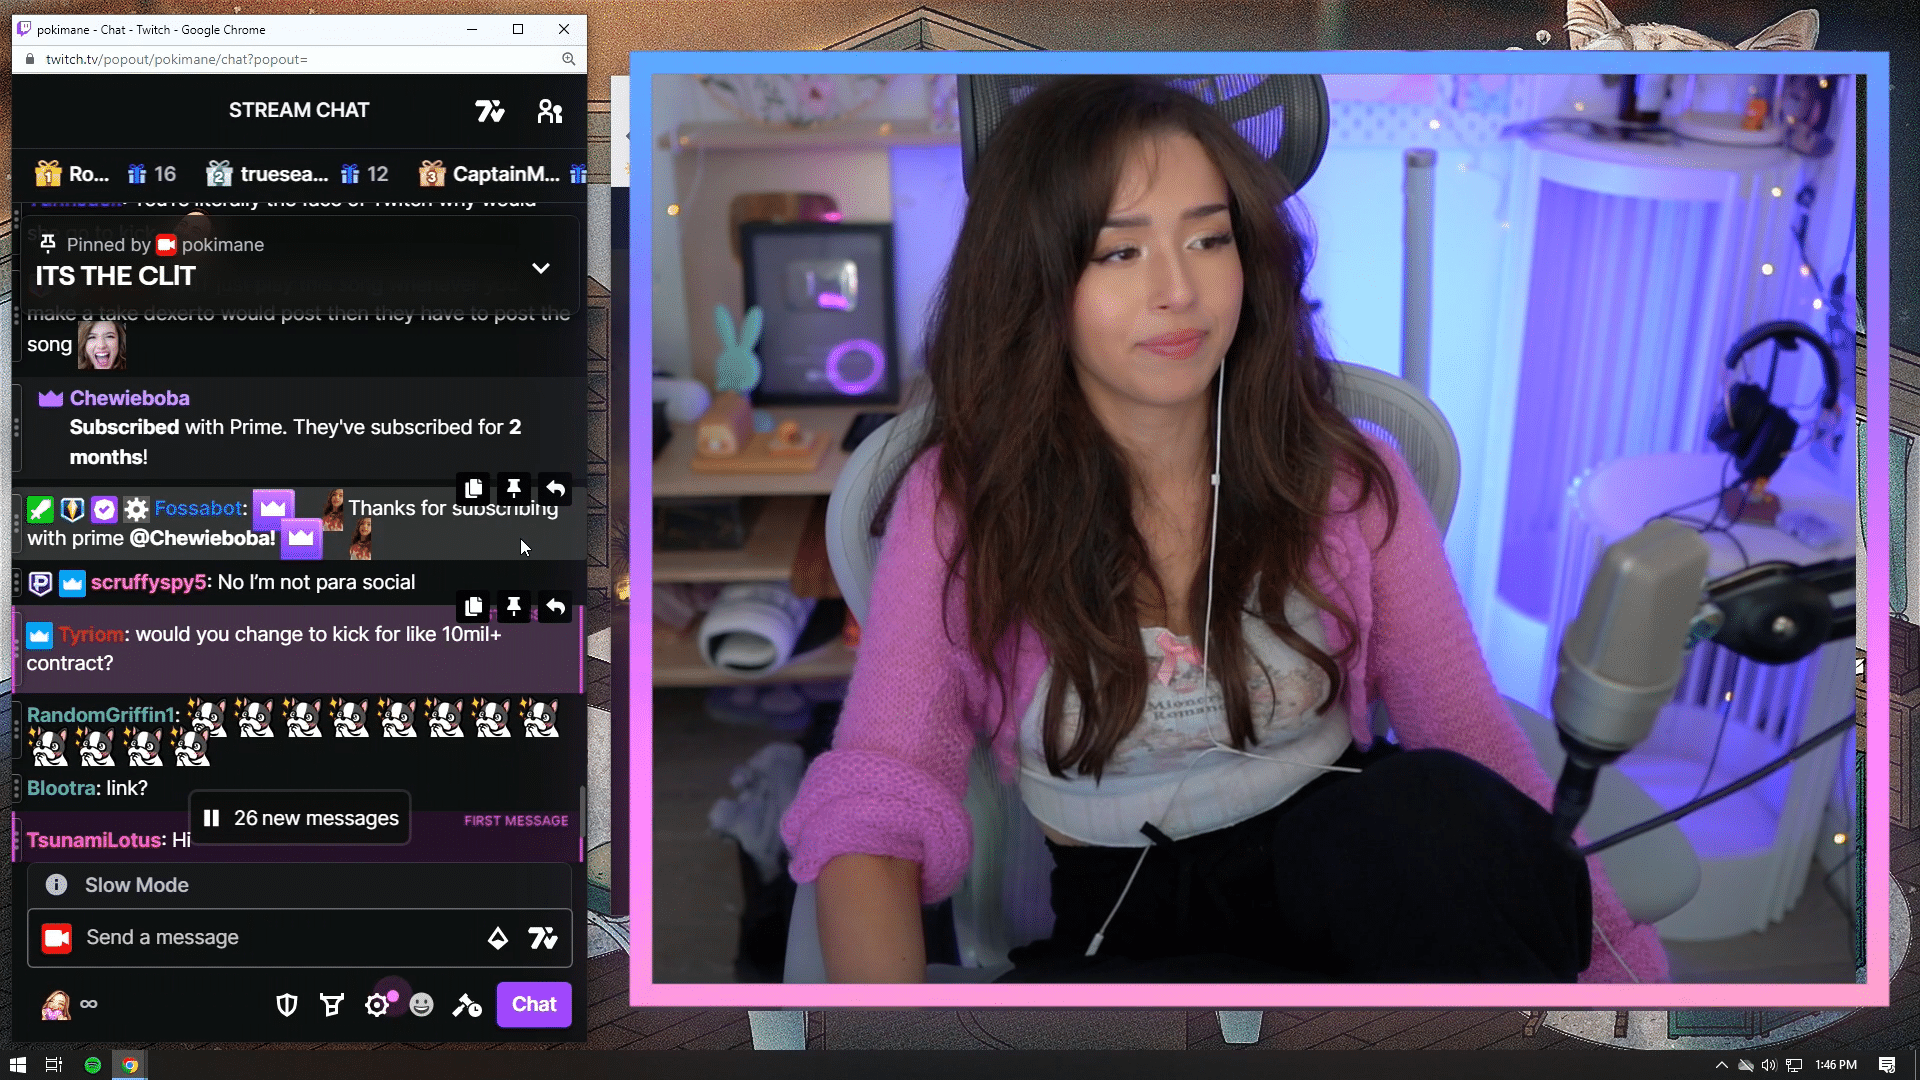Open the chat filters funnel icon
1920x1080 pixels.
[x=332, y=1004]
